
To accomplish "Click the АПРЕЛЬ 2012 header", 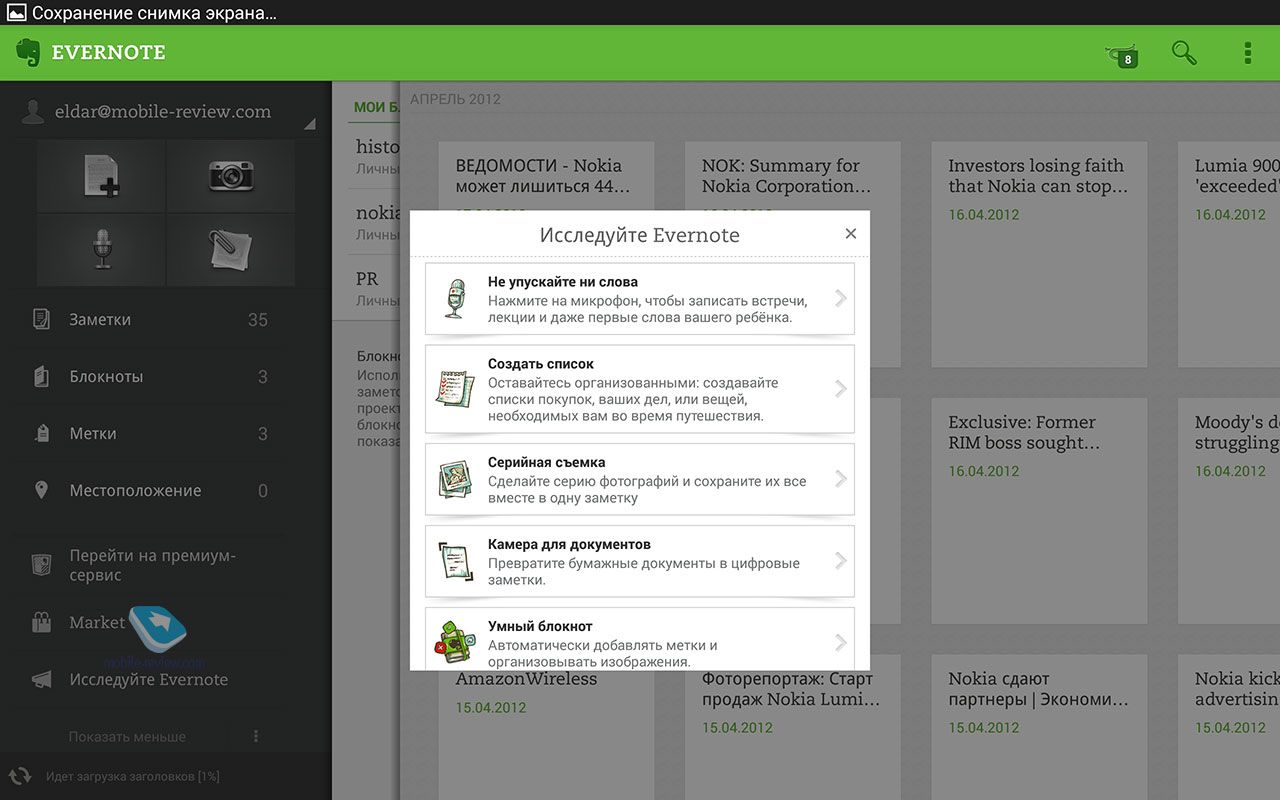I will pos(456,99).
